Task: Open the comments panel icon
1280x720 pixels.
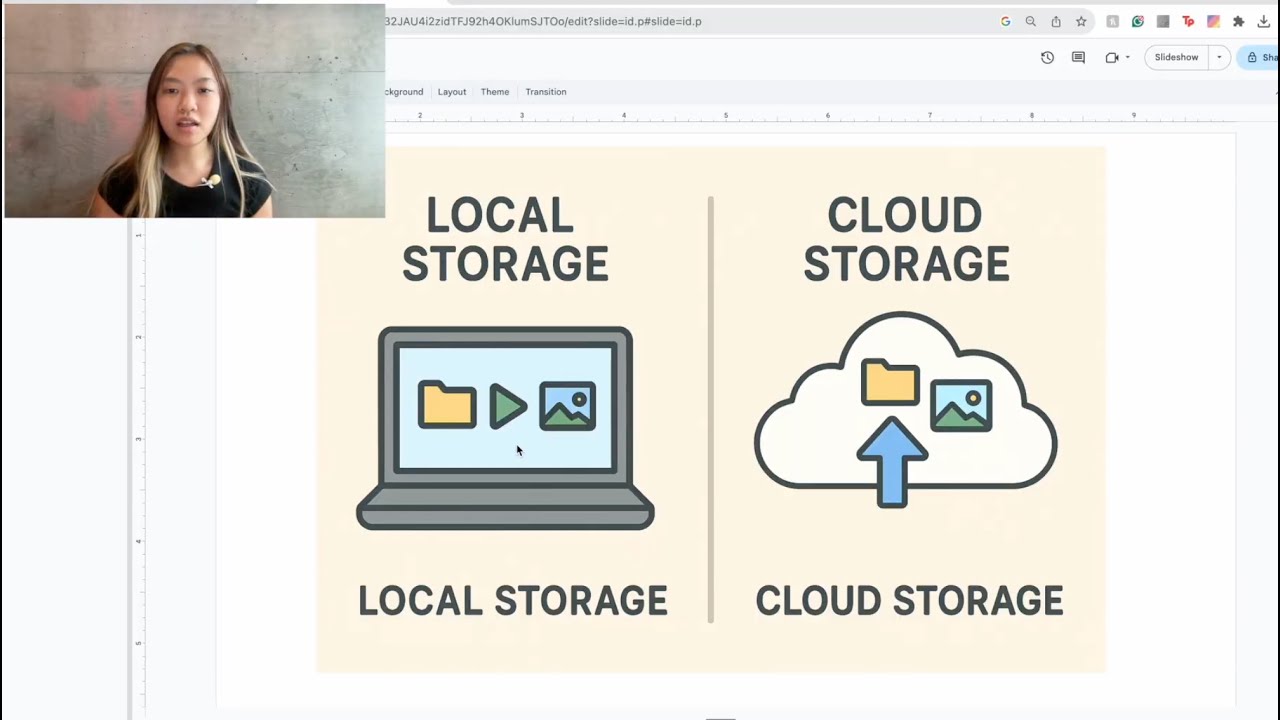Action: (1078, 57)
